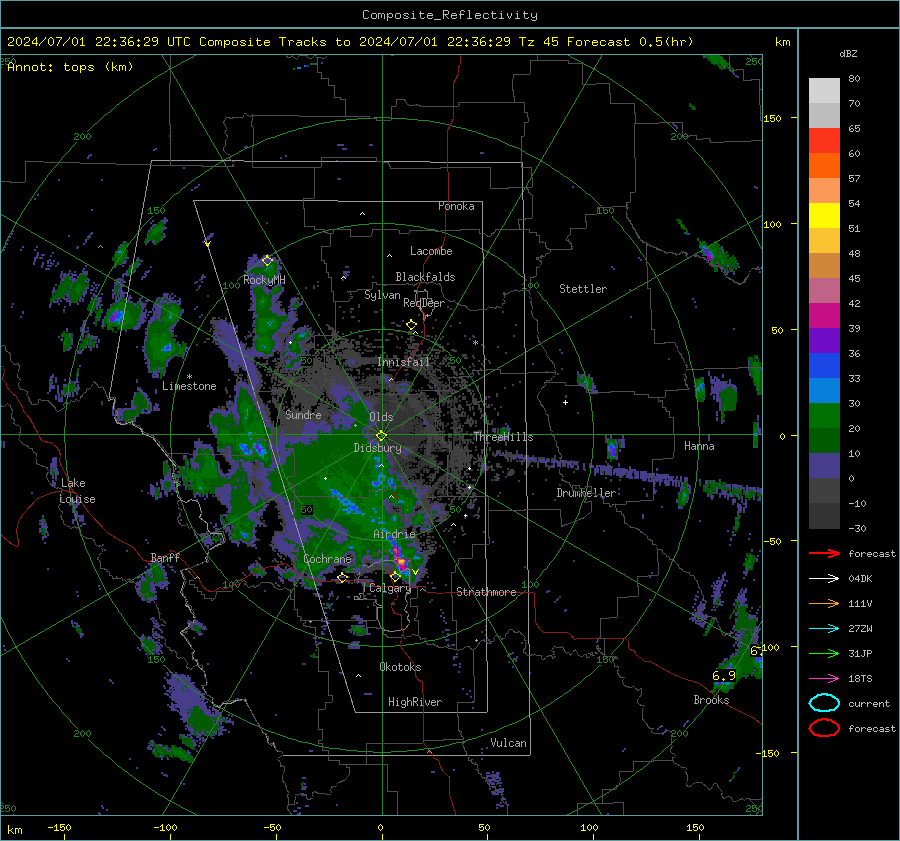This screenshot has height=841, width=900.
Task: Click the Blackfalds city label
Action: [x=425, y=277]
